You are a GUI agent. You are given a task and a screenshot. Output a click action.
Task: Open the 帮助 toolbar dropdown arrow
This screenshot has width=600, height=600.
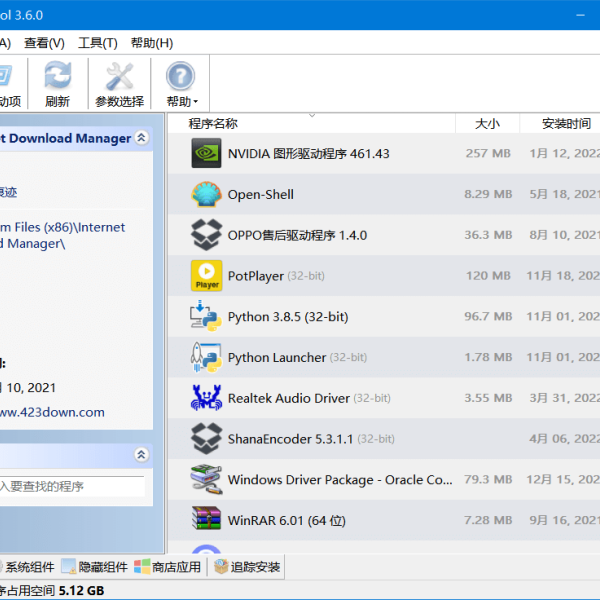(x=196, y=102)
